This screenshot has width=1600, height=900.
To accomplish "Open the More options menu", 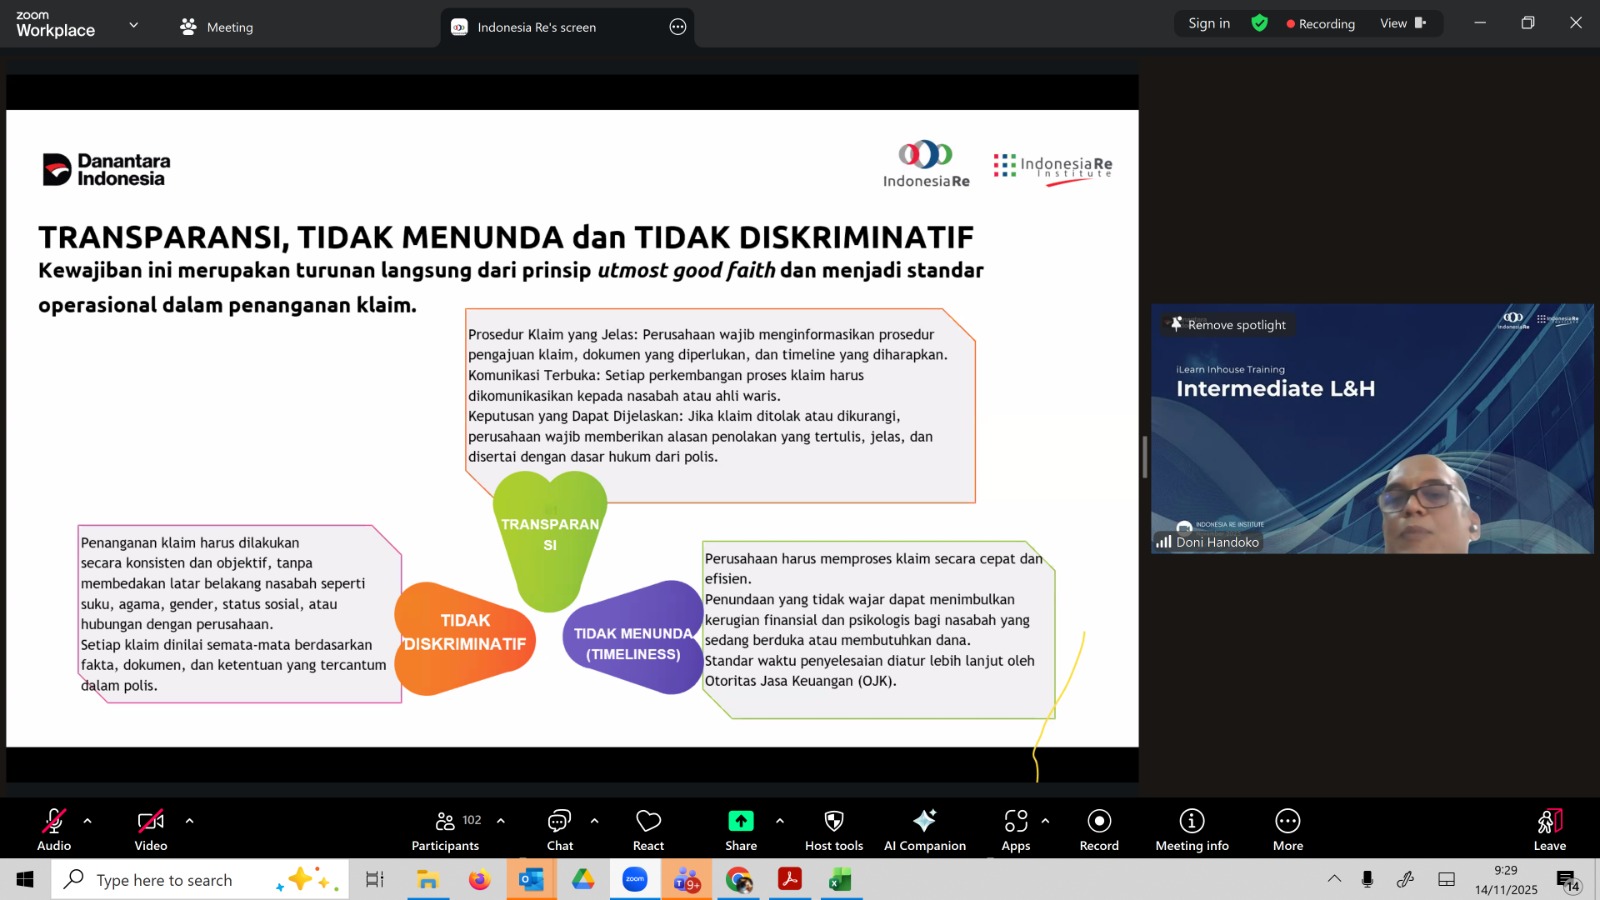I will [1287, 830].
